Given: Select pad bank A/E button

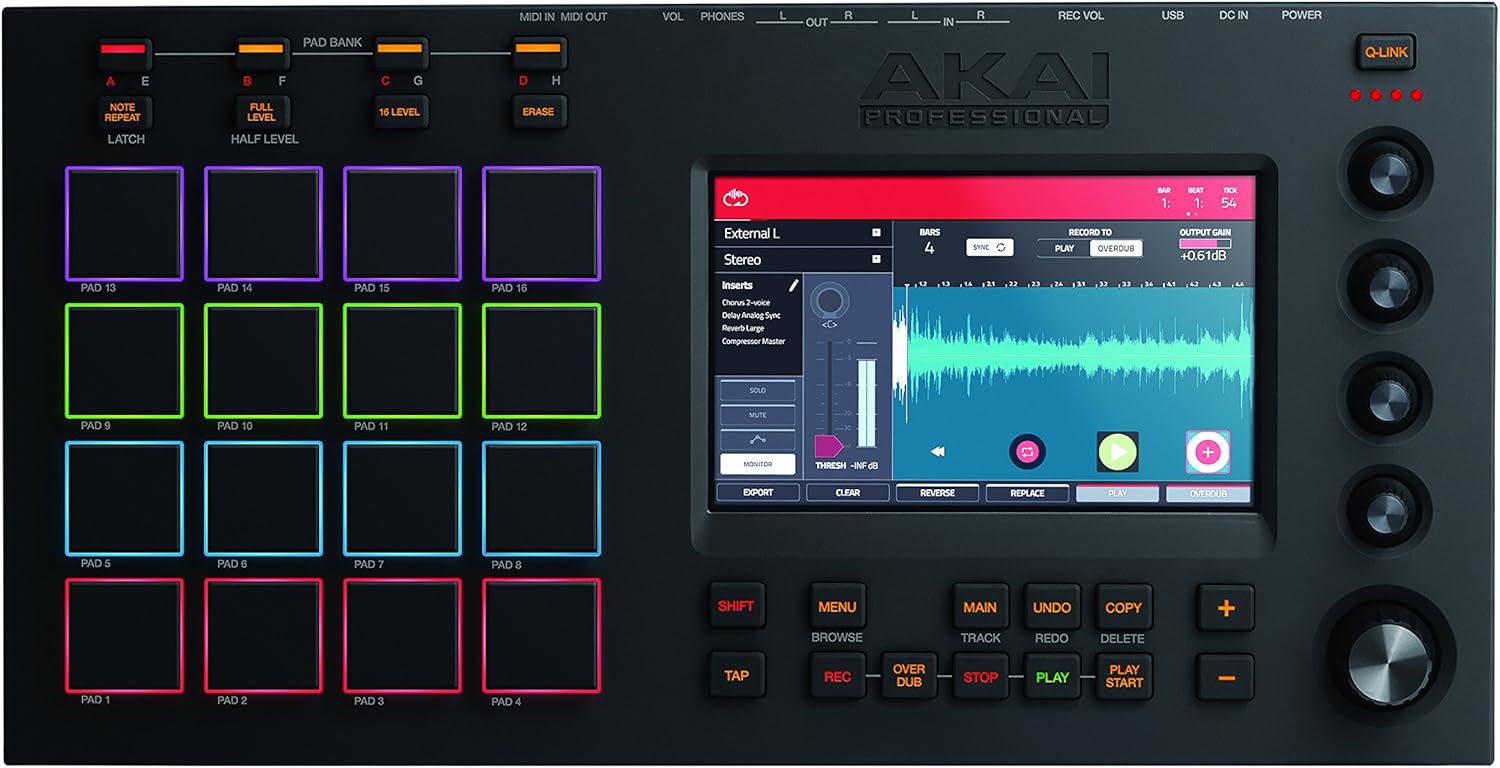Looking at the screenshot, I should (122, 51).
